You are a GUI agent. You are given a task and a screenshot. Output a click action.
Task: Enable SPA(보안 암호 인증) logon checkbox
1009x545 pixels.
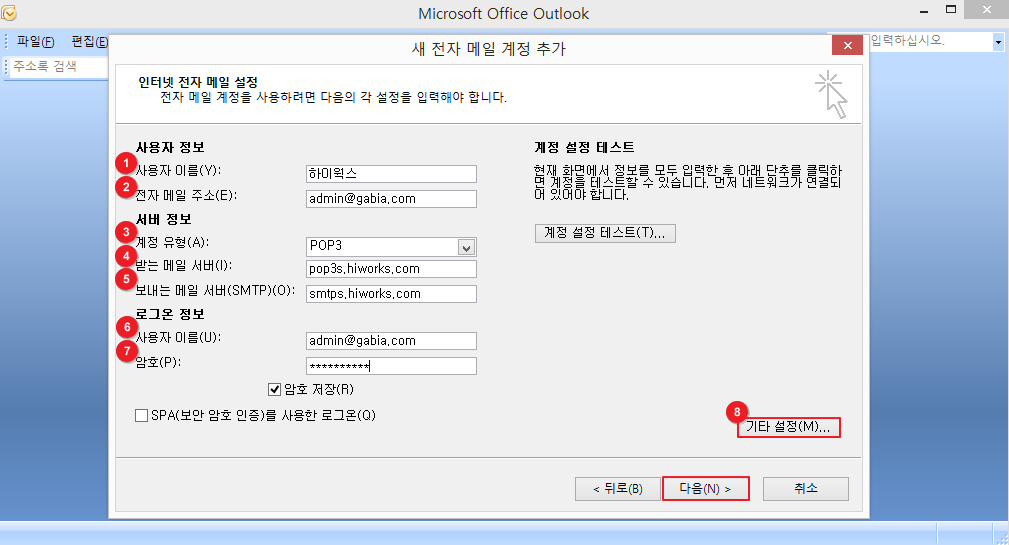(x=142, y=416)
